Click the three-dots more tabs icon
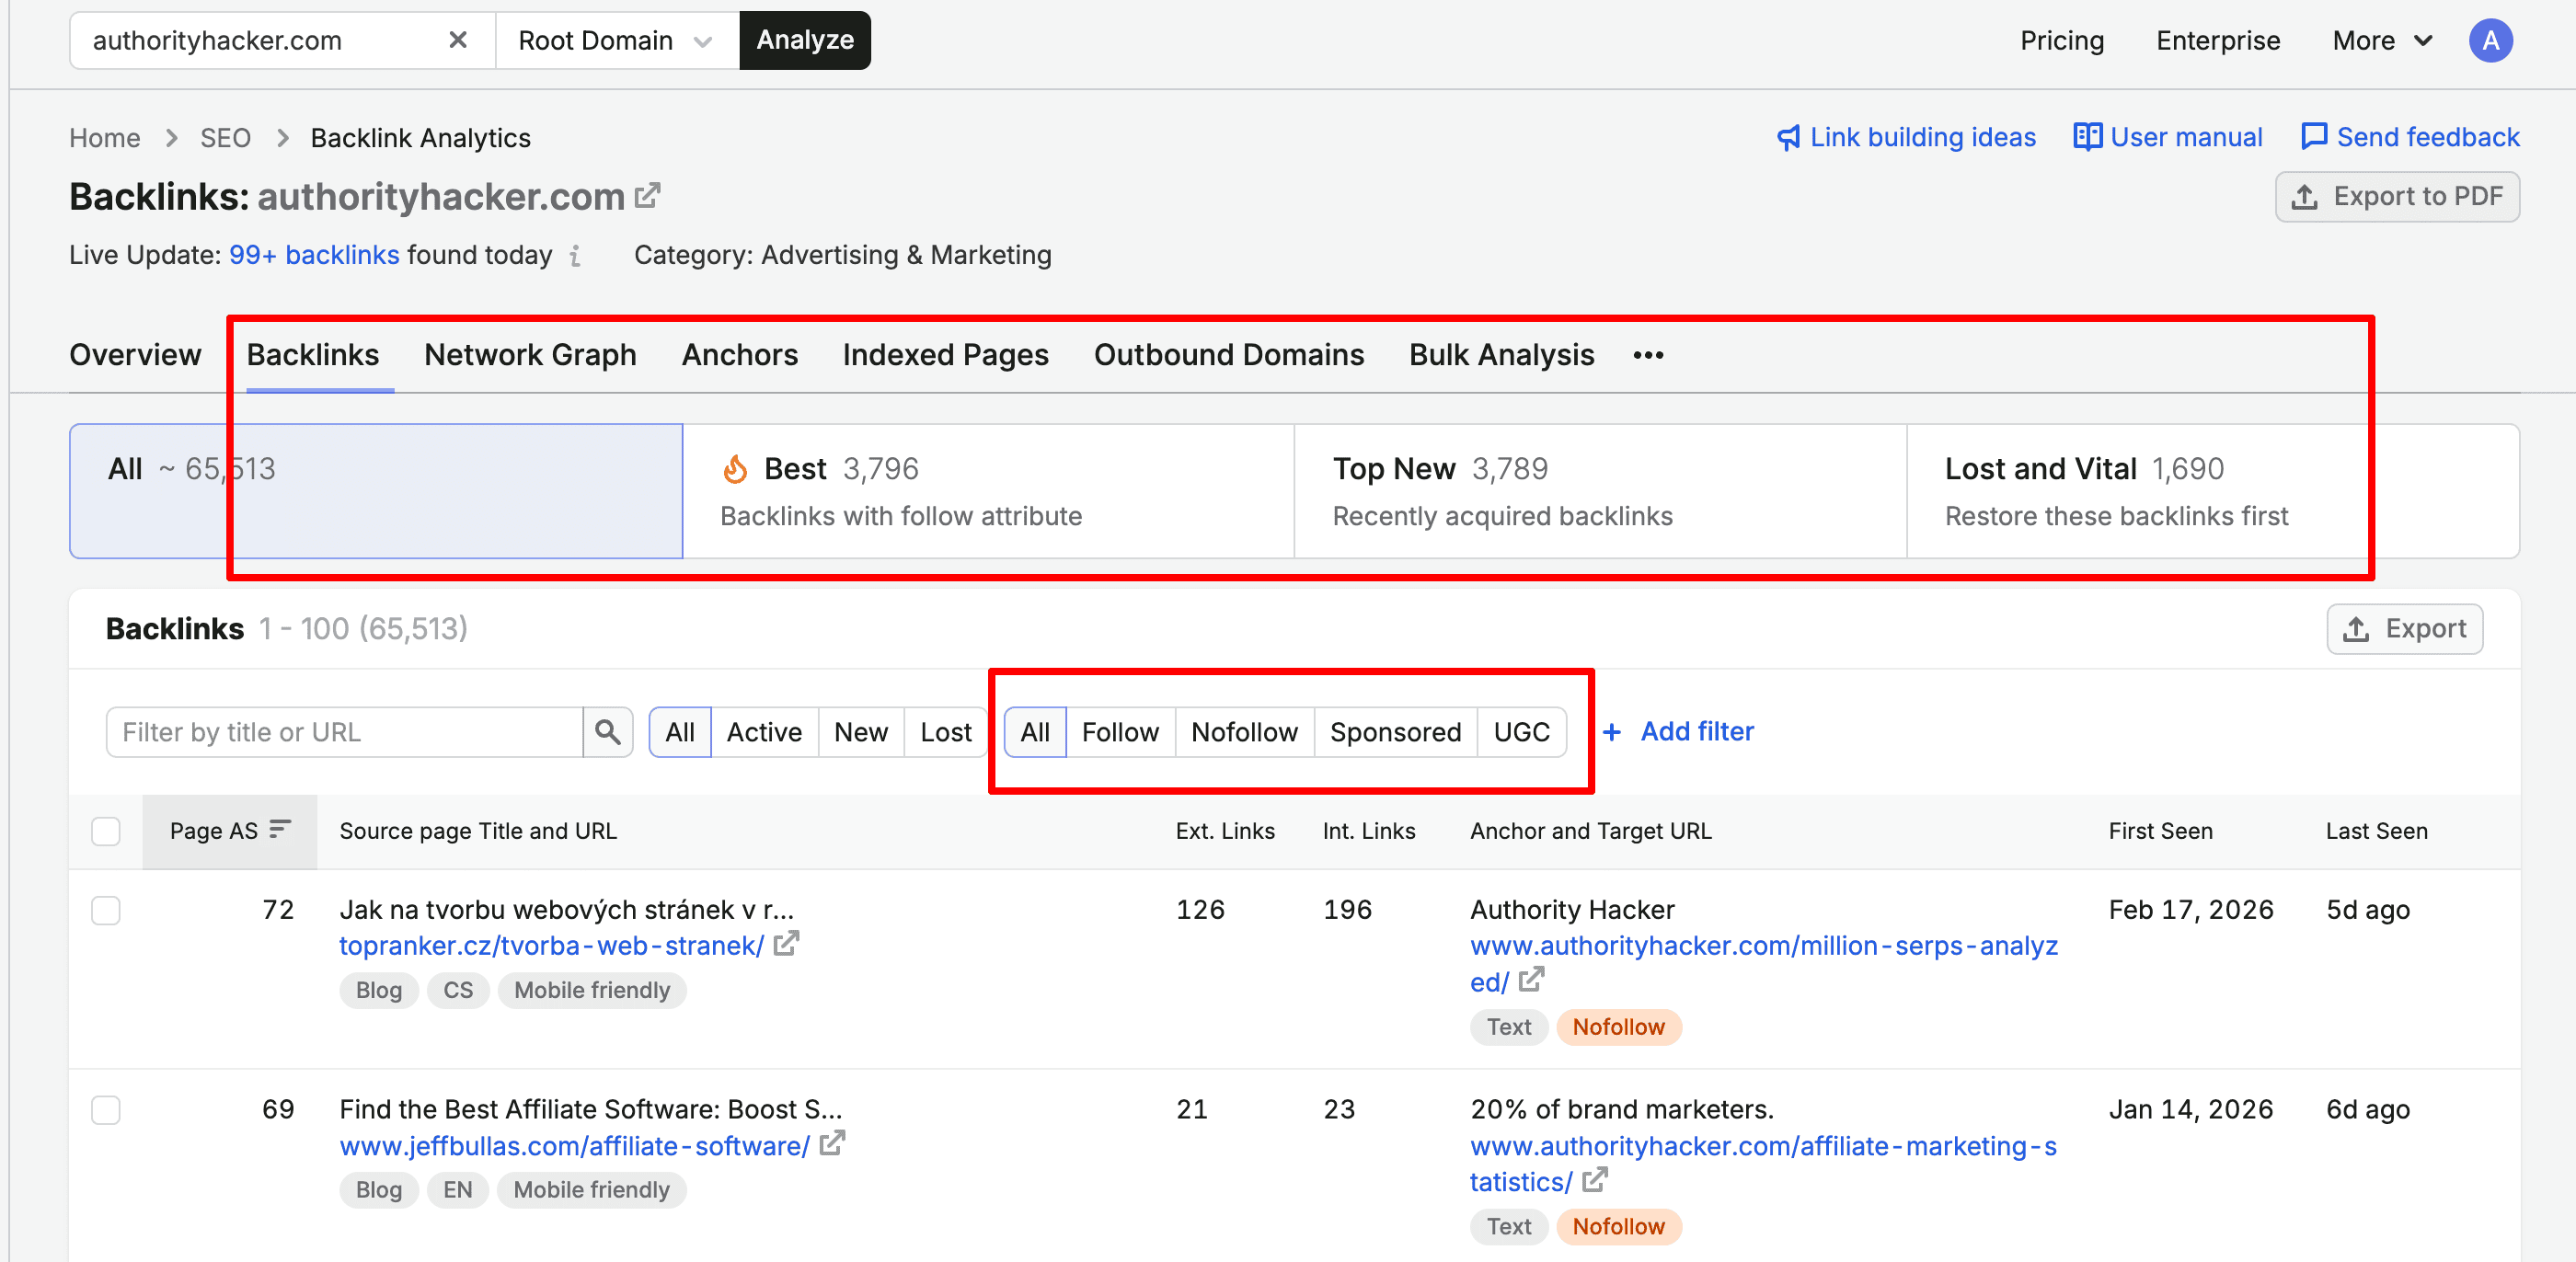 tap(1648, 355)
